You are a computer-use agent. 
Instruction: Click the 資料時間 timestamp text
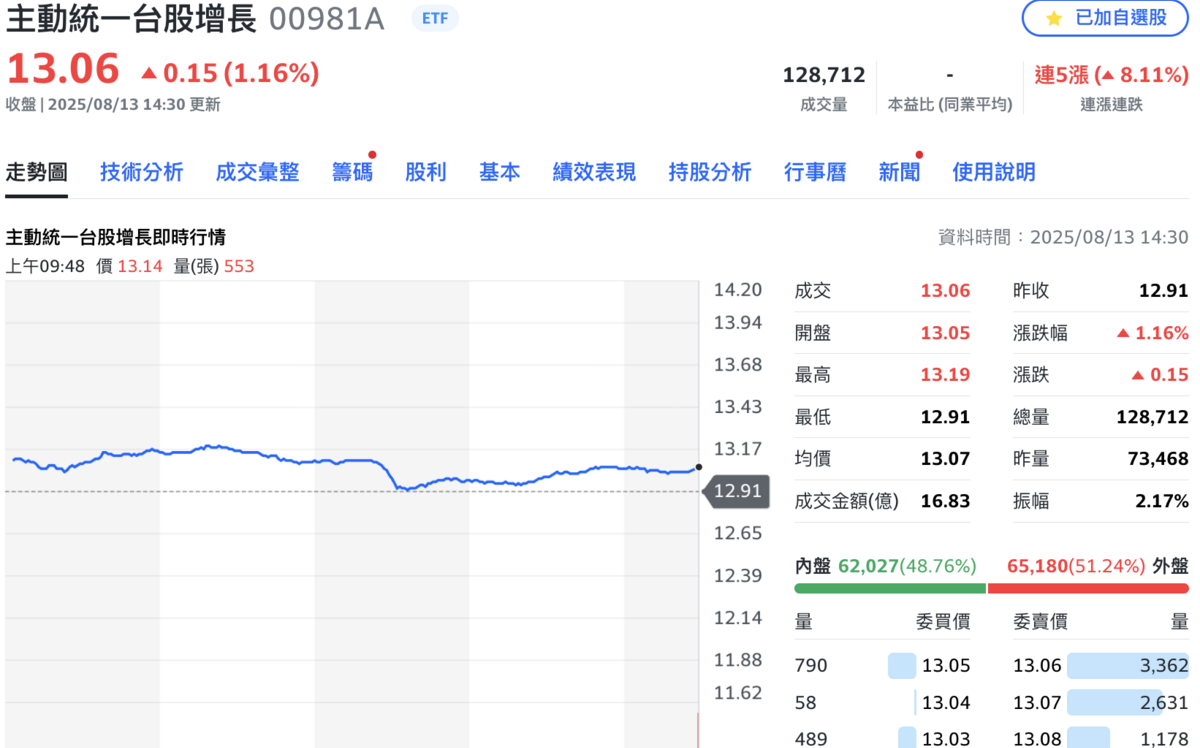click(1063, 237)
